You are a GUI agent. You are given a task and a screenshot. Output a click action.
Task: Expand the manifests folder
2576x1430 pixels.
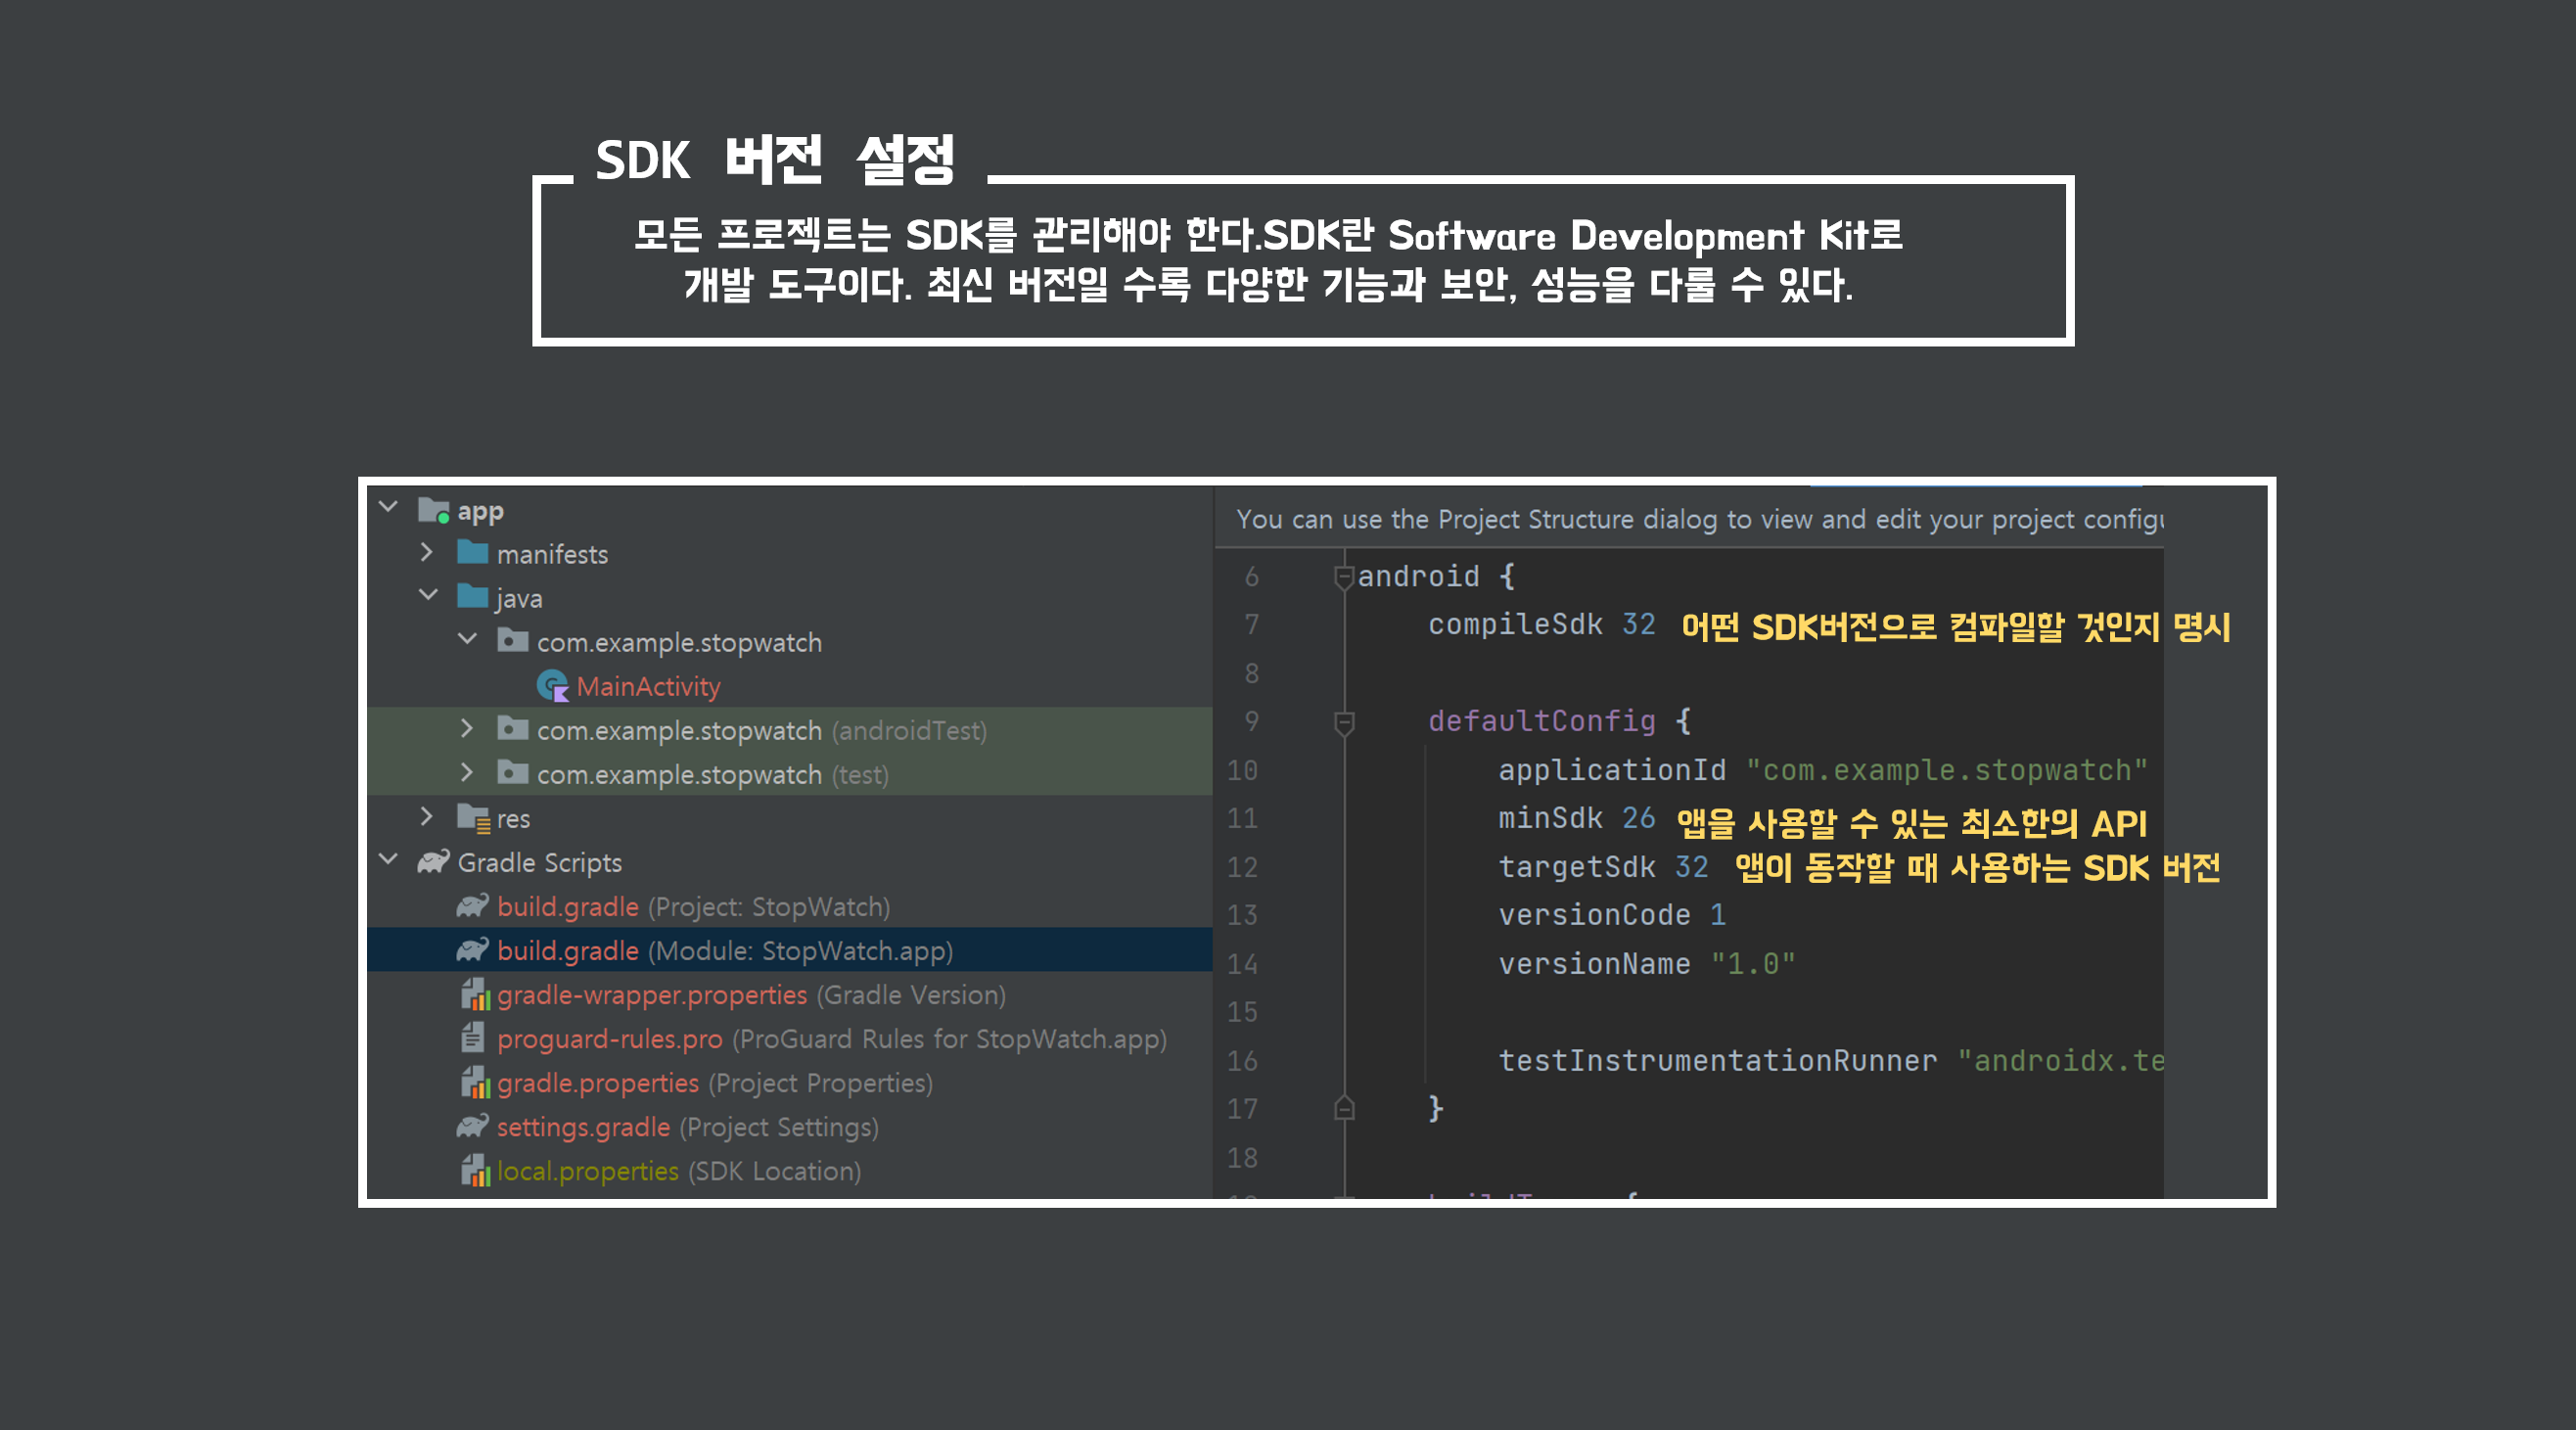point(427,552)
